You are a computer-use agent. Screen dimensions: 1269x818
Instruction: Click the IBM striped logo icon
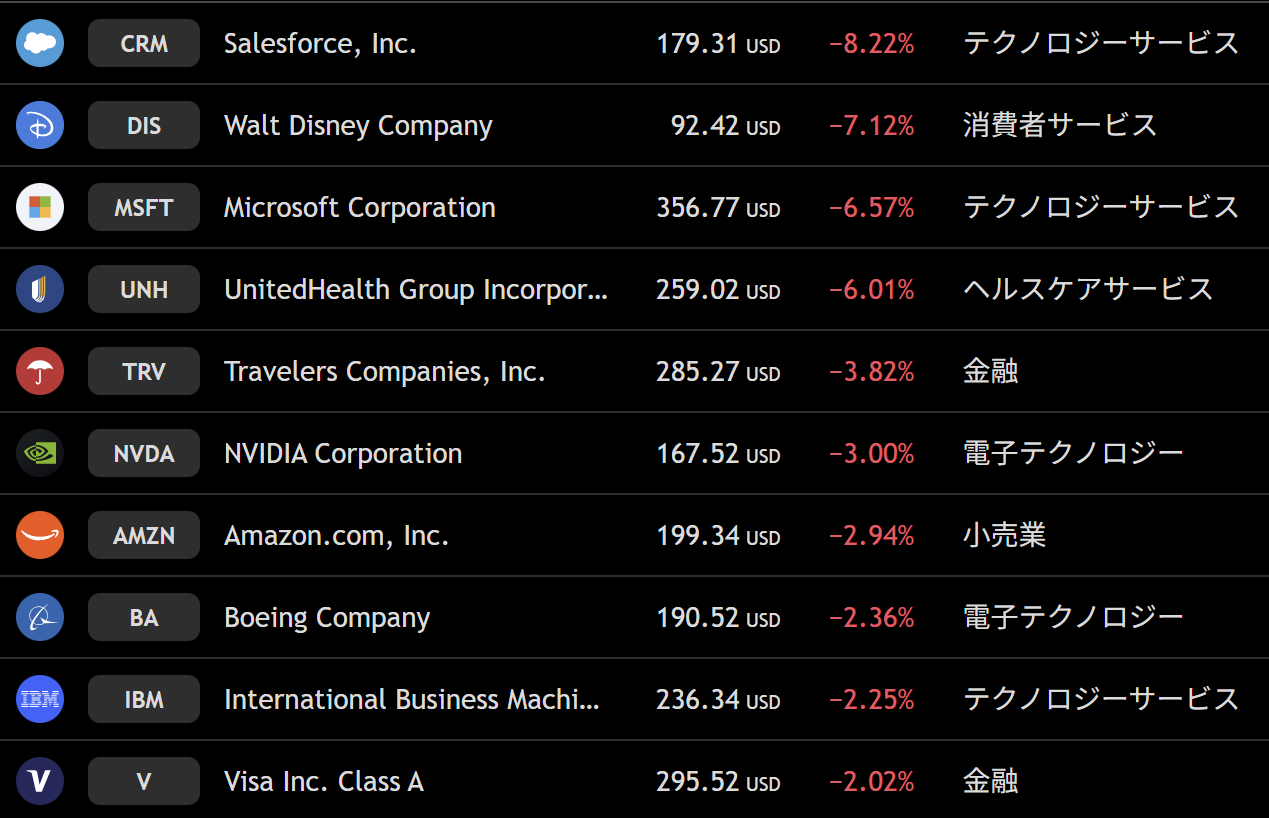(40, 700)
